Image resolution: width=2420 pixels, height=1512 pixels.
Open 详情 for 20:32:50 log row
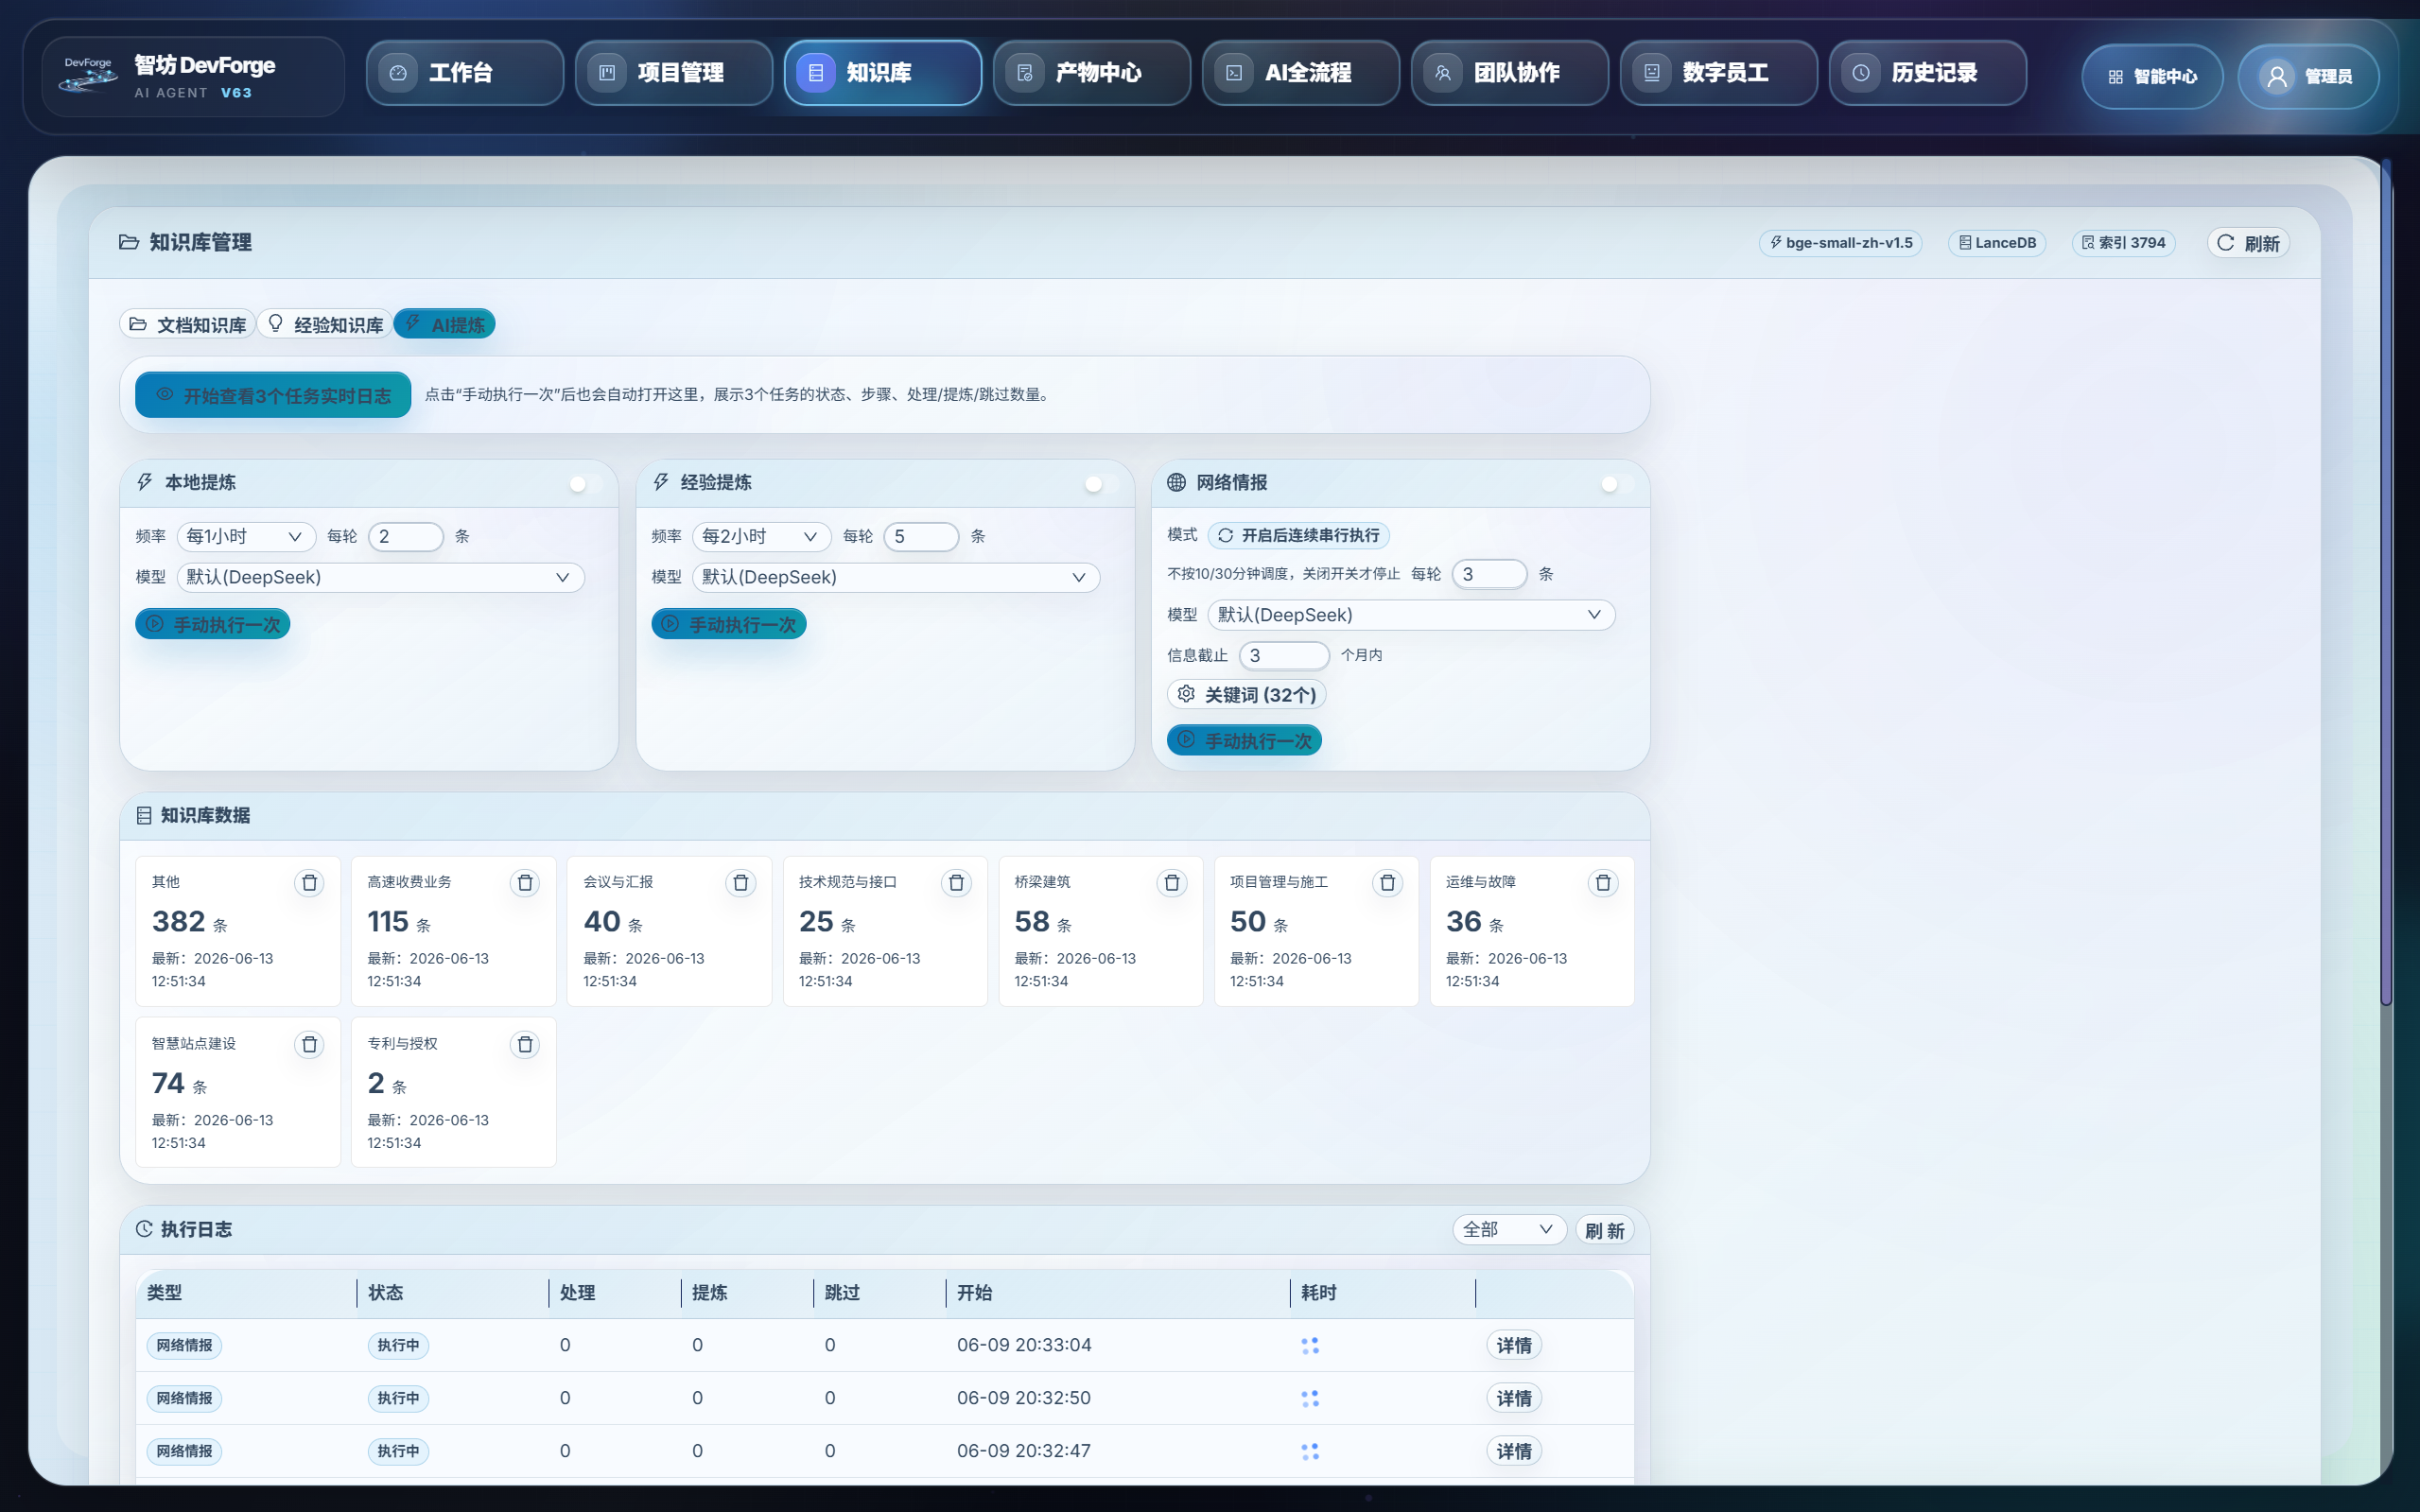tap(1514, 1398)
